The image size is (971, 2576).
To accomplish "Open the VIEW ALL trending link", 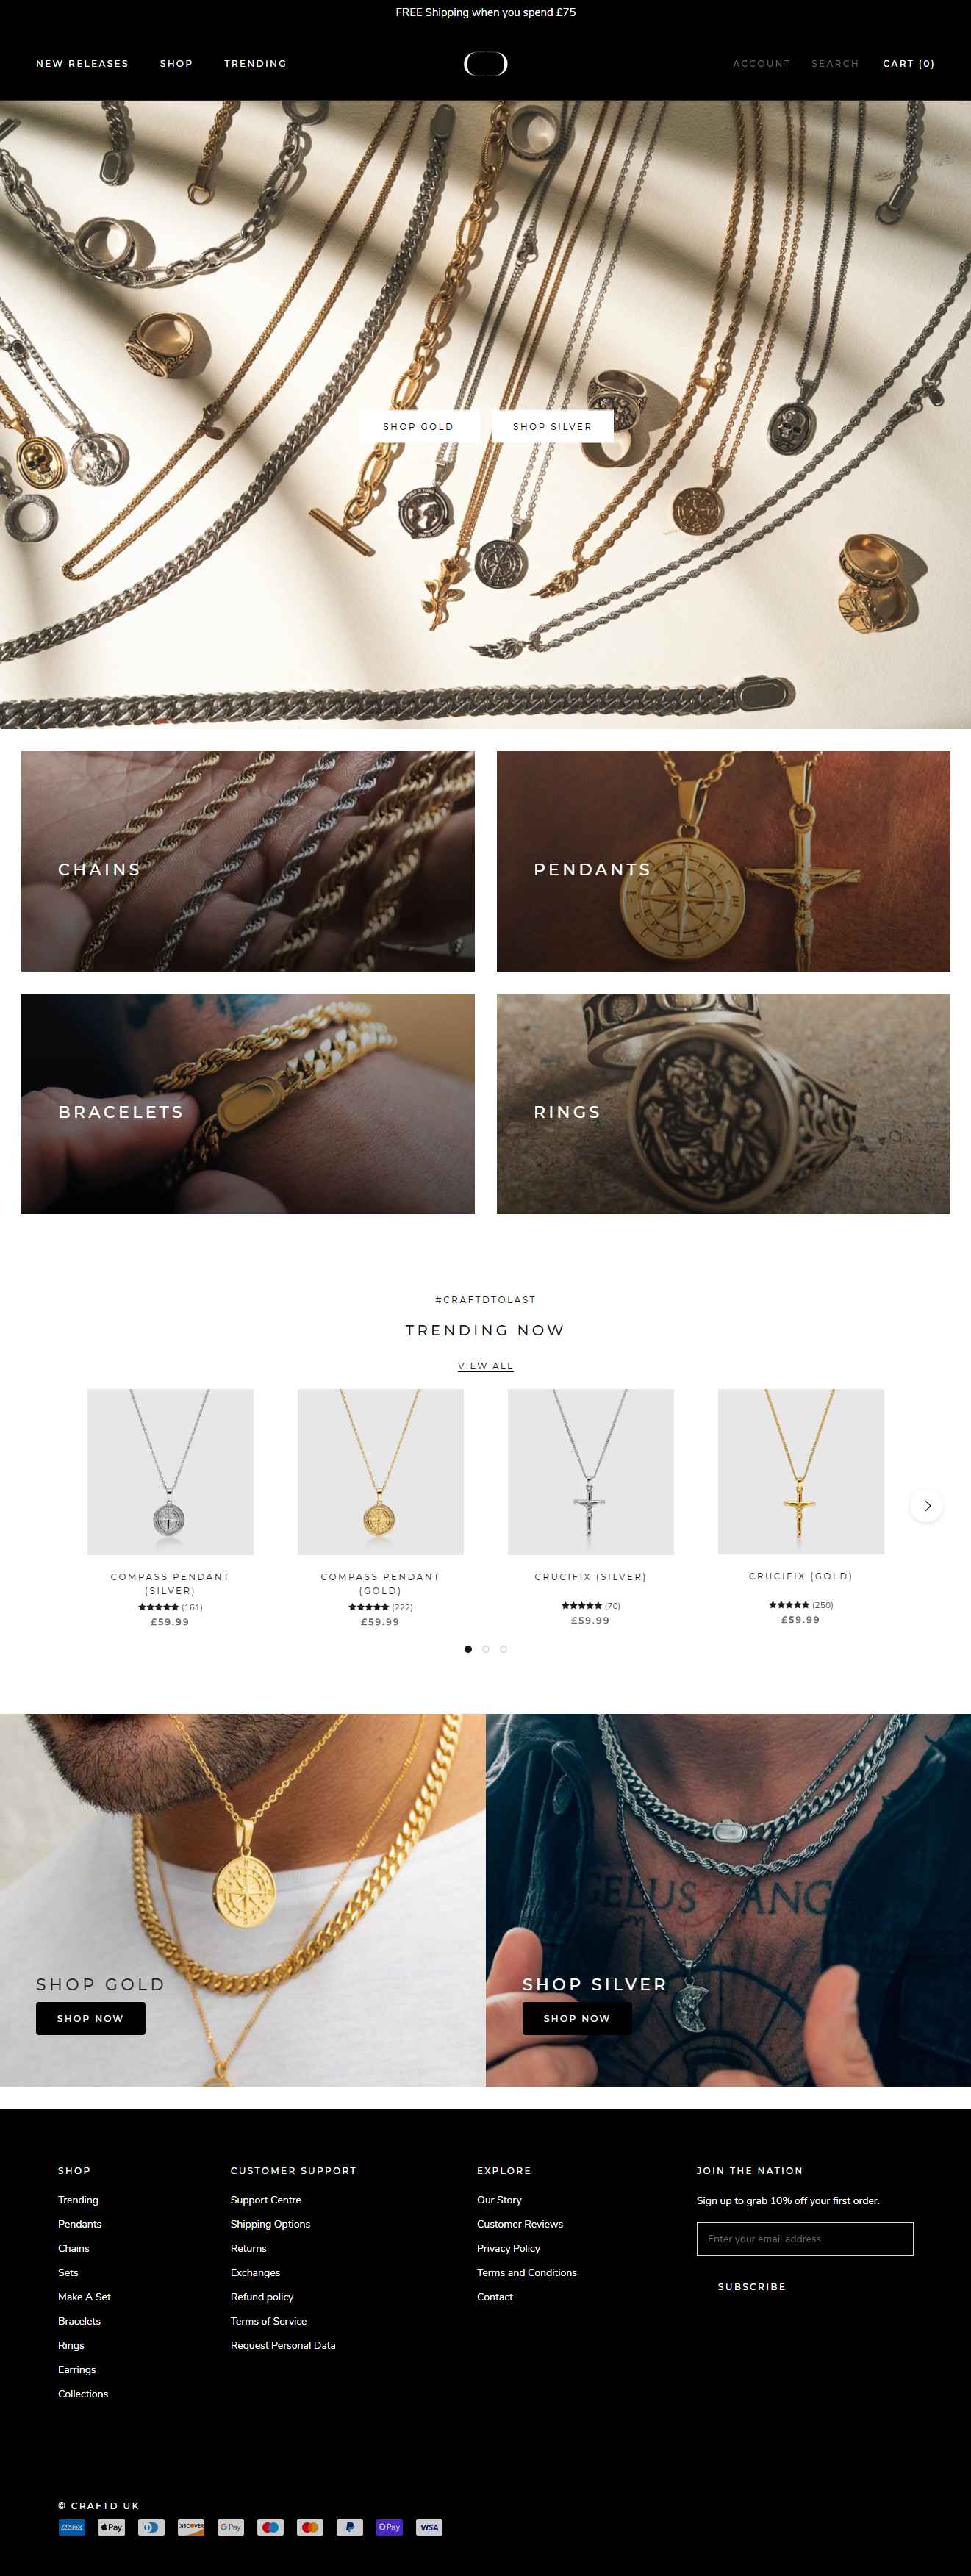I will tap(485, 1365).
